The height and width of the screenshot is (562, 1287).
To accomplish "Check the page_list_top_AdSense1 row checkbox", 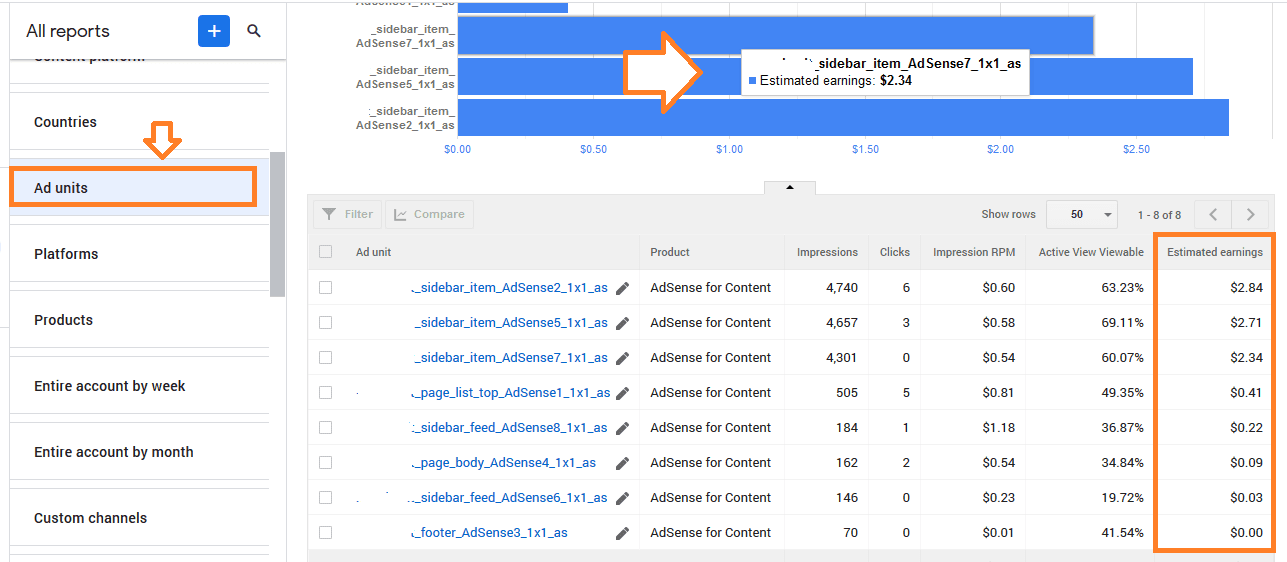I will click(x=325, y=392).
